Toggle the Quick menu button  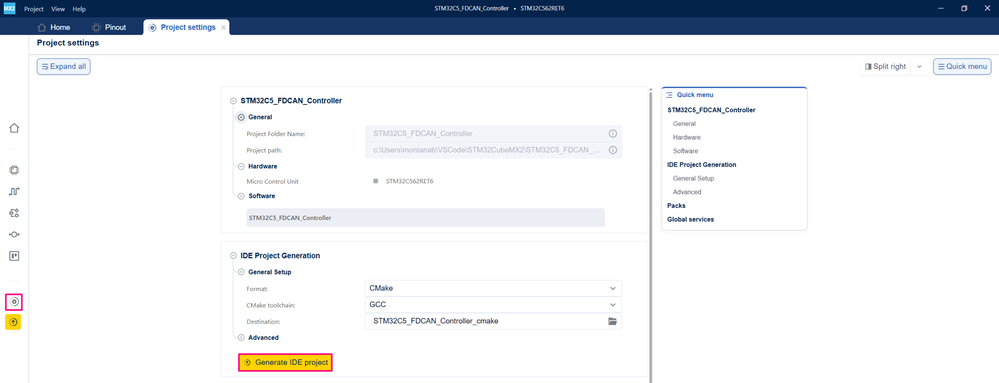pyautogui.click(x=962, y=66)
